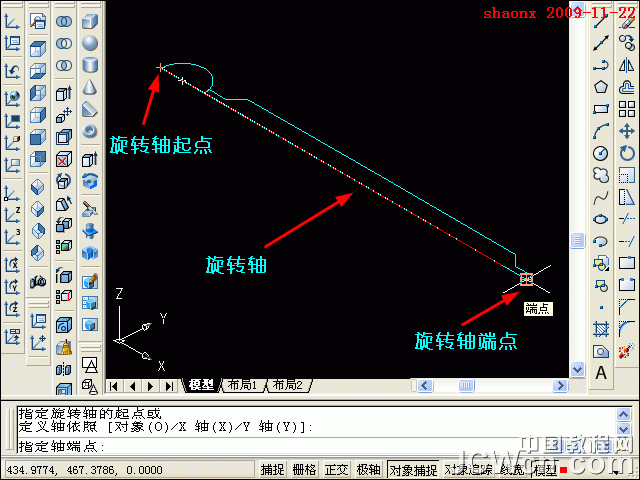This screenshot has width=640, height=480.
Task: Select the Slice solid tool
Action: tap(90, 209)
